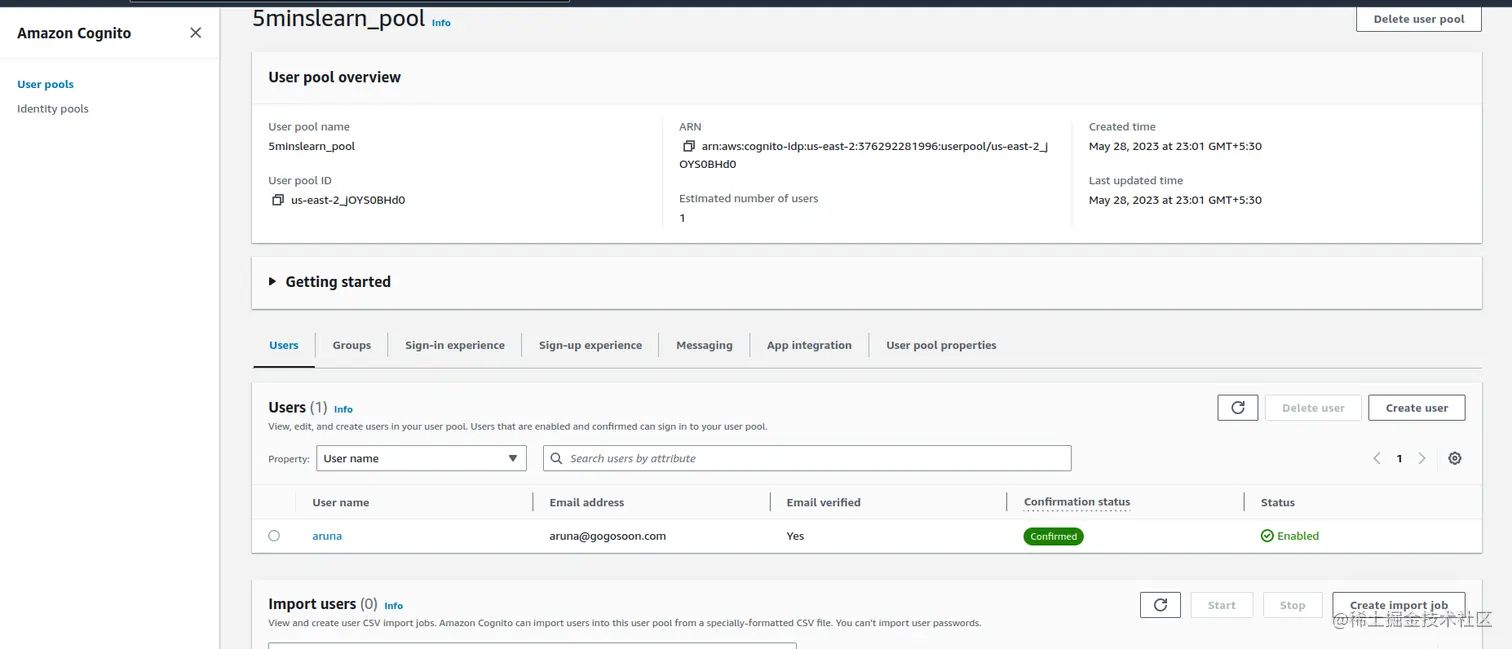The height and width of the screenshot is (649, 1512).
Task: Expand the Getting started section
Action: click(272, 282)
